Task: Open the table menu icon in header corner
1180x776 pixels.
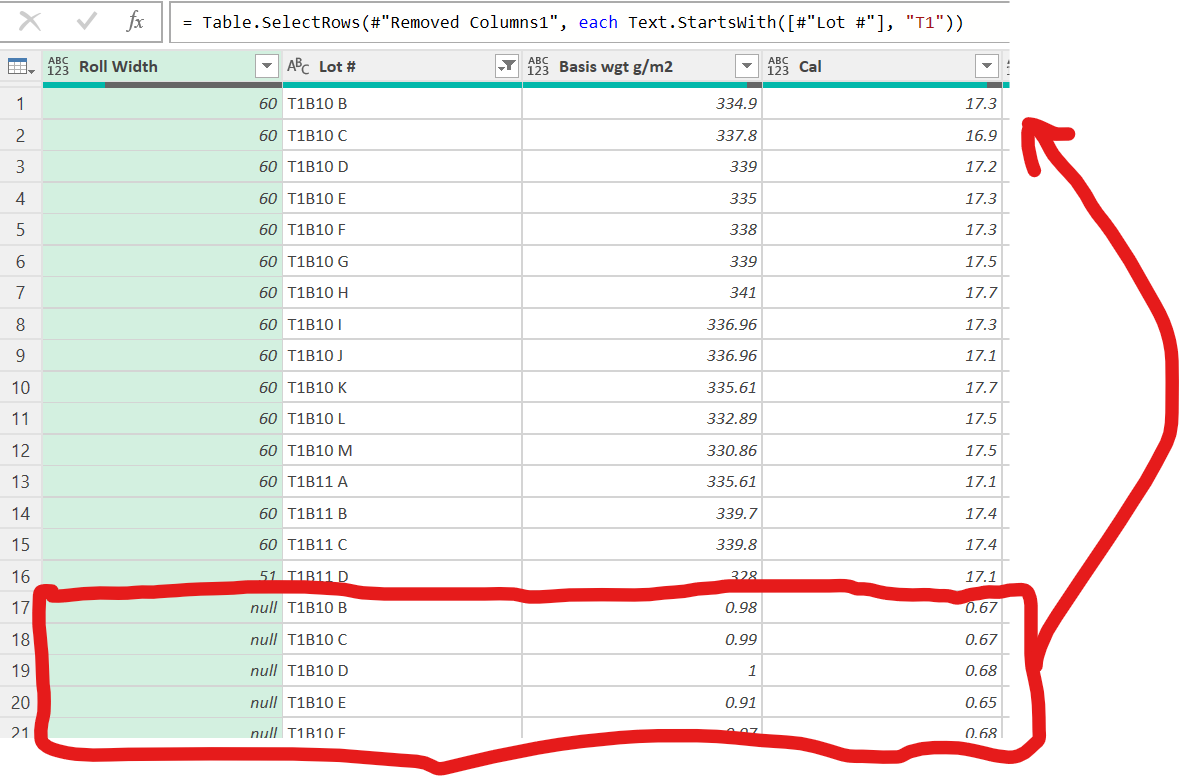Action: click(x=21, y=67)
